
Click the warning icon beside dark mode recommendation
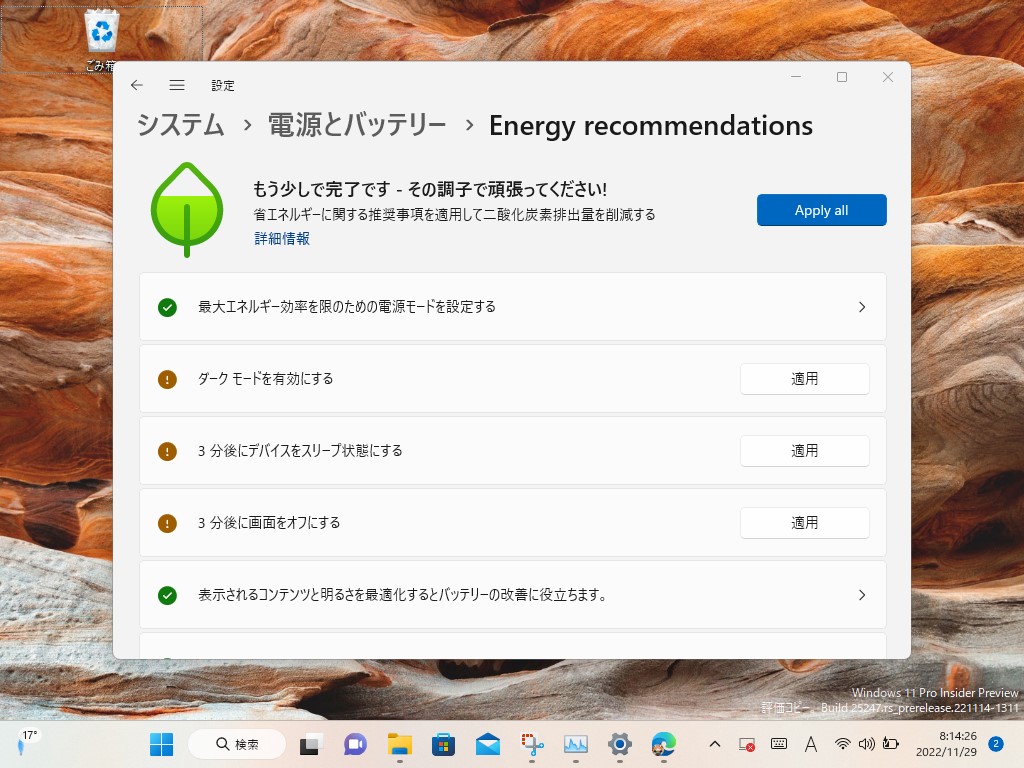tap(167, 379)
